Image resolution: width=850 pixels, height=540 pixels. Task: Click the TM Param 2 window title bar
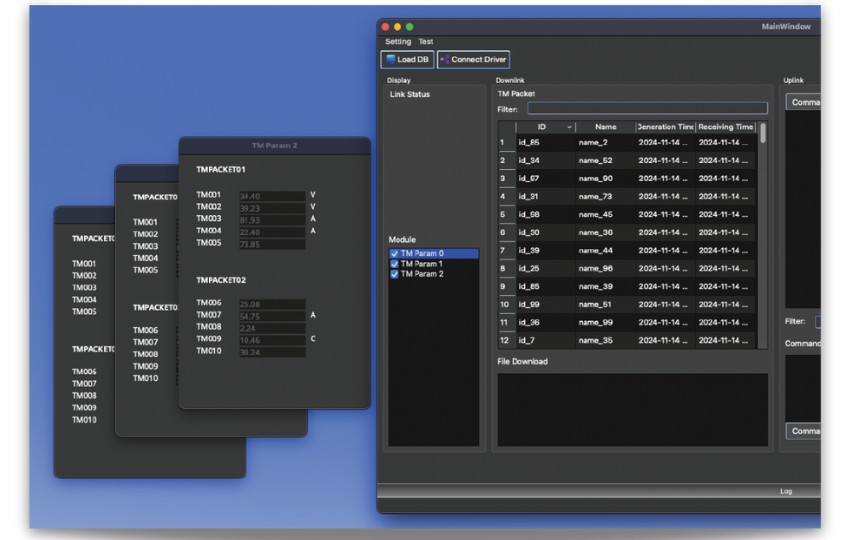tap(274, 146)
